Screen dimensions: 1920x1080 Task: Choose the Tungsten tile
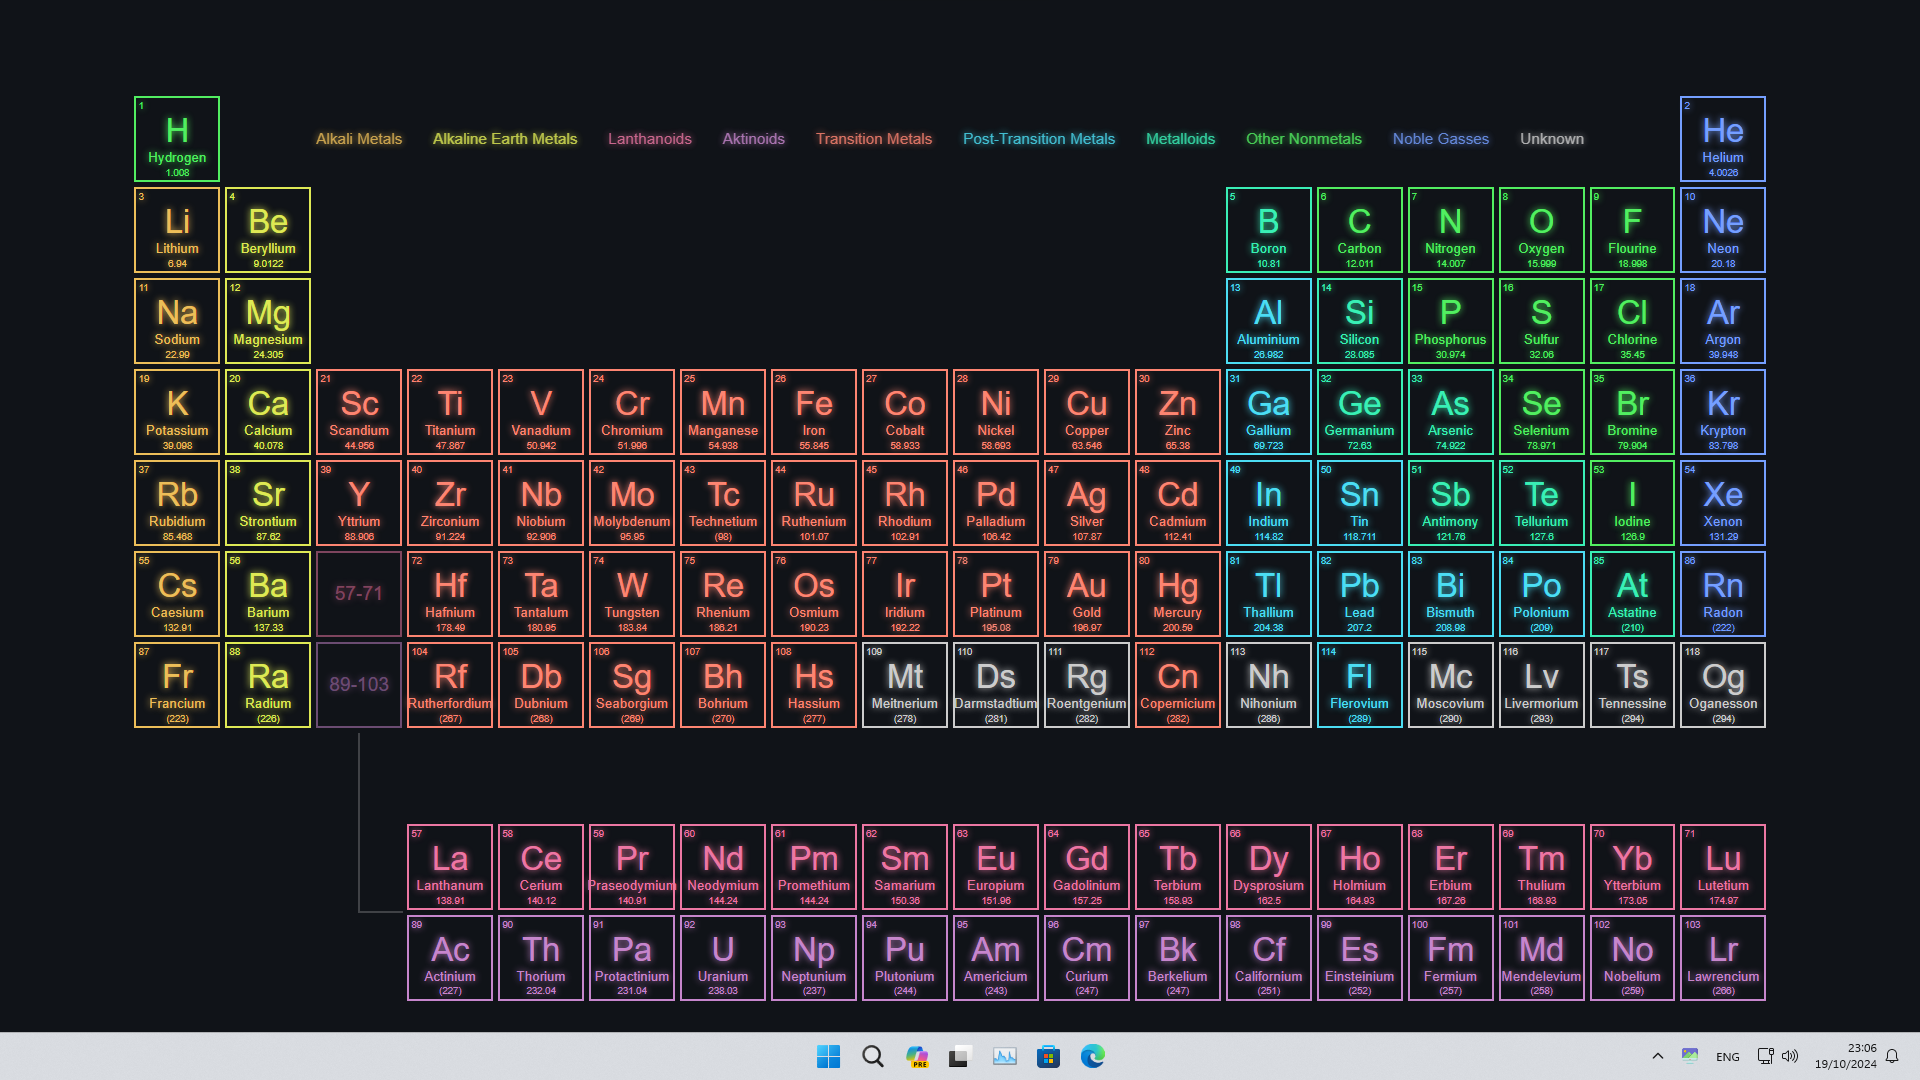coord(632,594)
